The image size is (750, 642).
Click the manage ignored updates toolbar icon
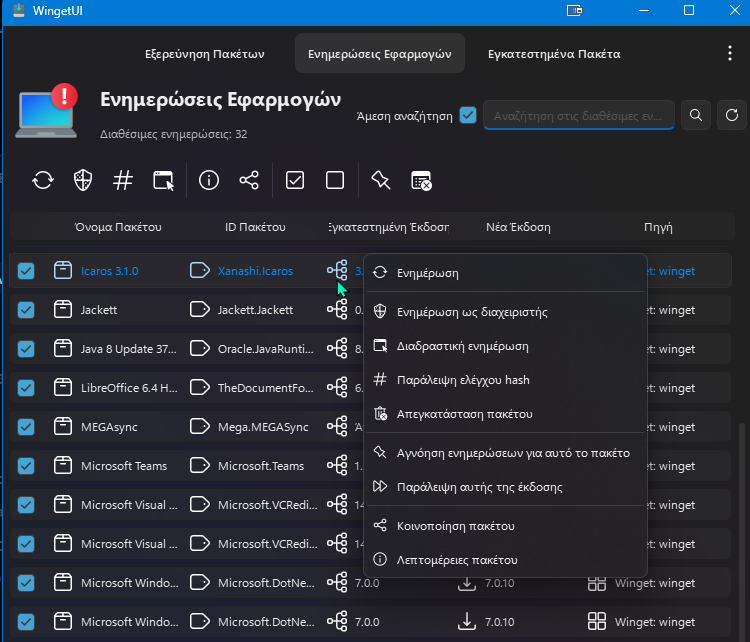point(421,181)
